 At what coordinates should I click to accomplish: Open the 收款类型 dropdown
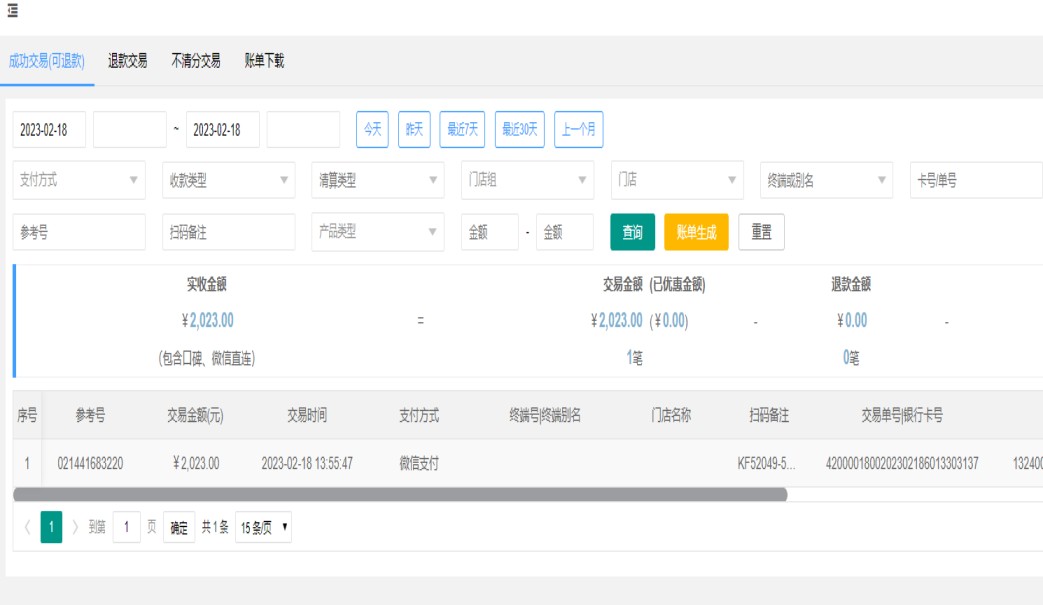(229, 180)
